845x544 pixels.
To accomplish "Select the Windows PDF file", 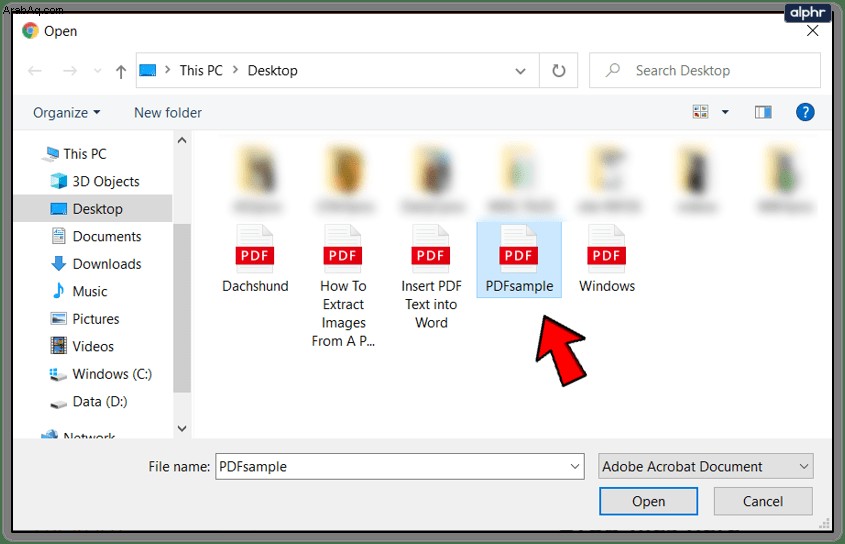I will coord(607,259).
